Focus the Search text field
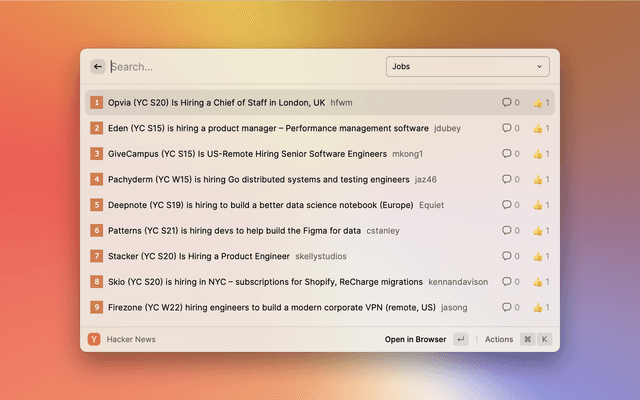This screenshot has height=400, width=640. coord(240,67)
